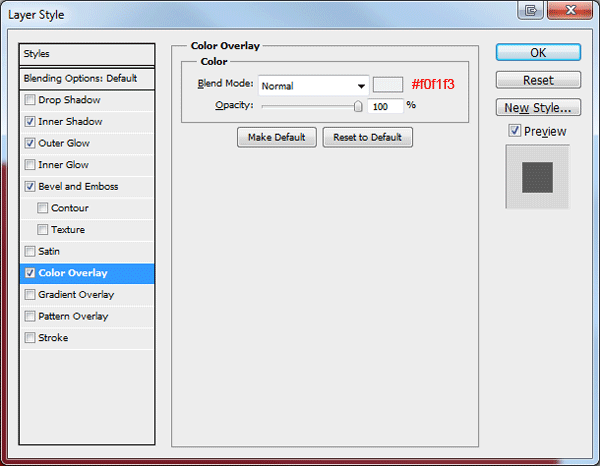Viewport: 600px width, 466px height.
Task: Confirm with the OK button
Action: 538,52
